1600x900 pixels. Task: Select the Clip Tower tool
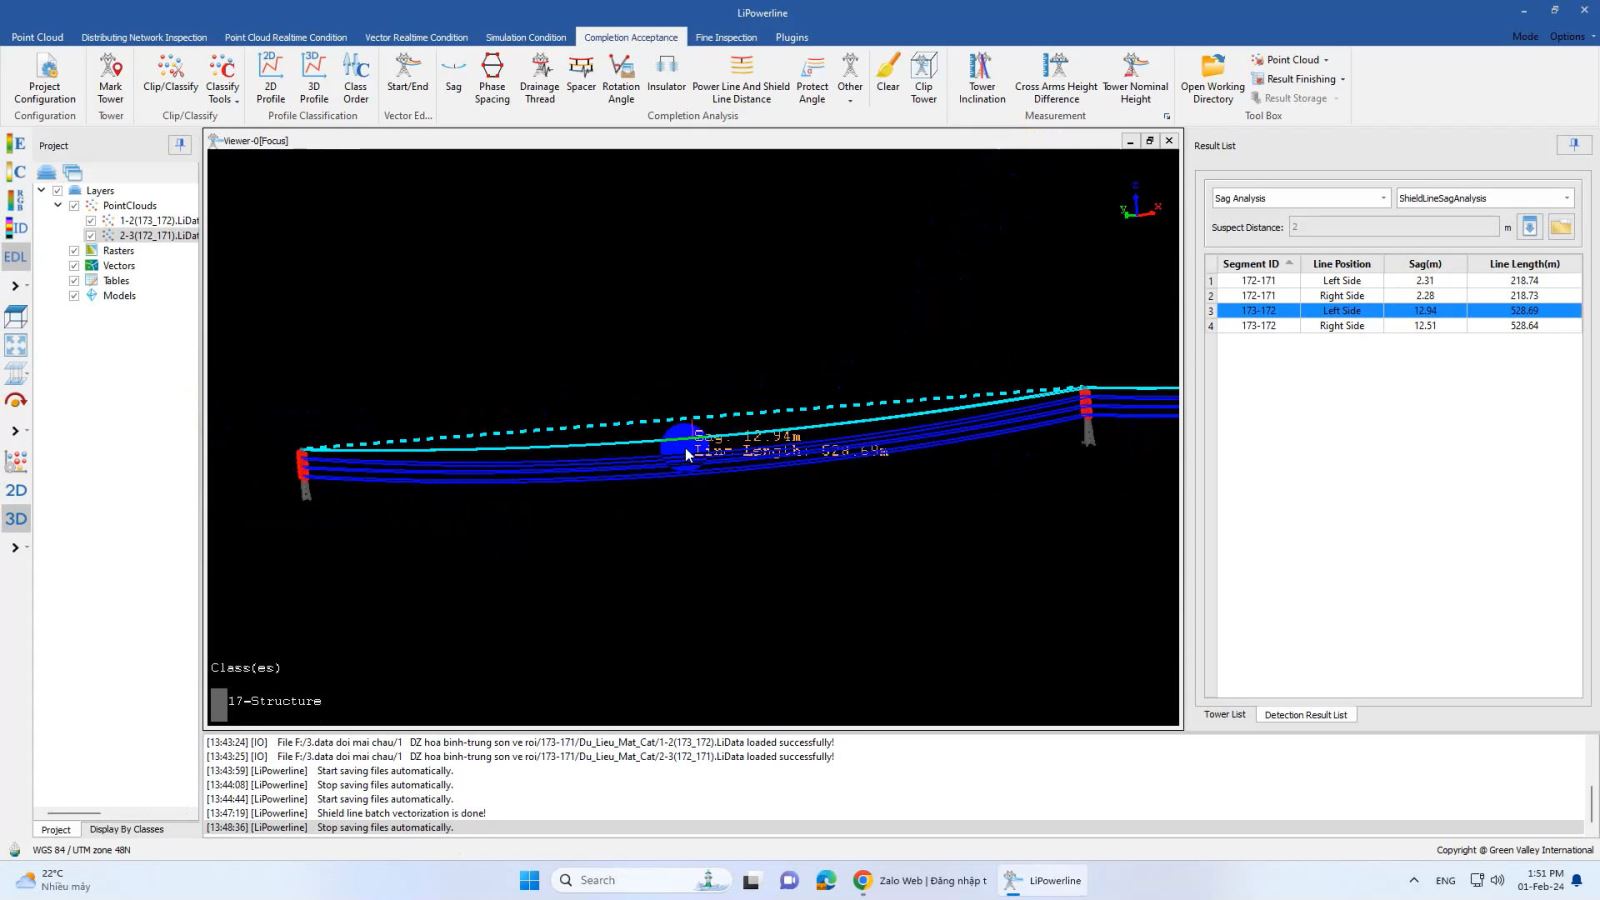click(924, 79)
